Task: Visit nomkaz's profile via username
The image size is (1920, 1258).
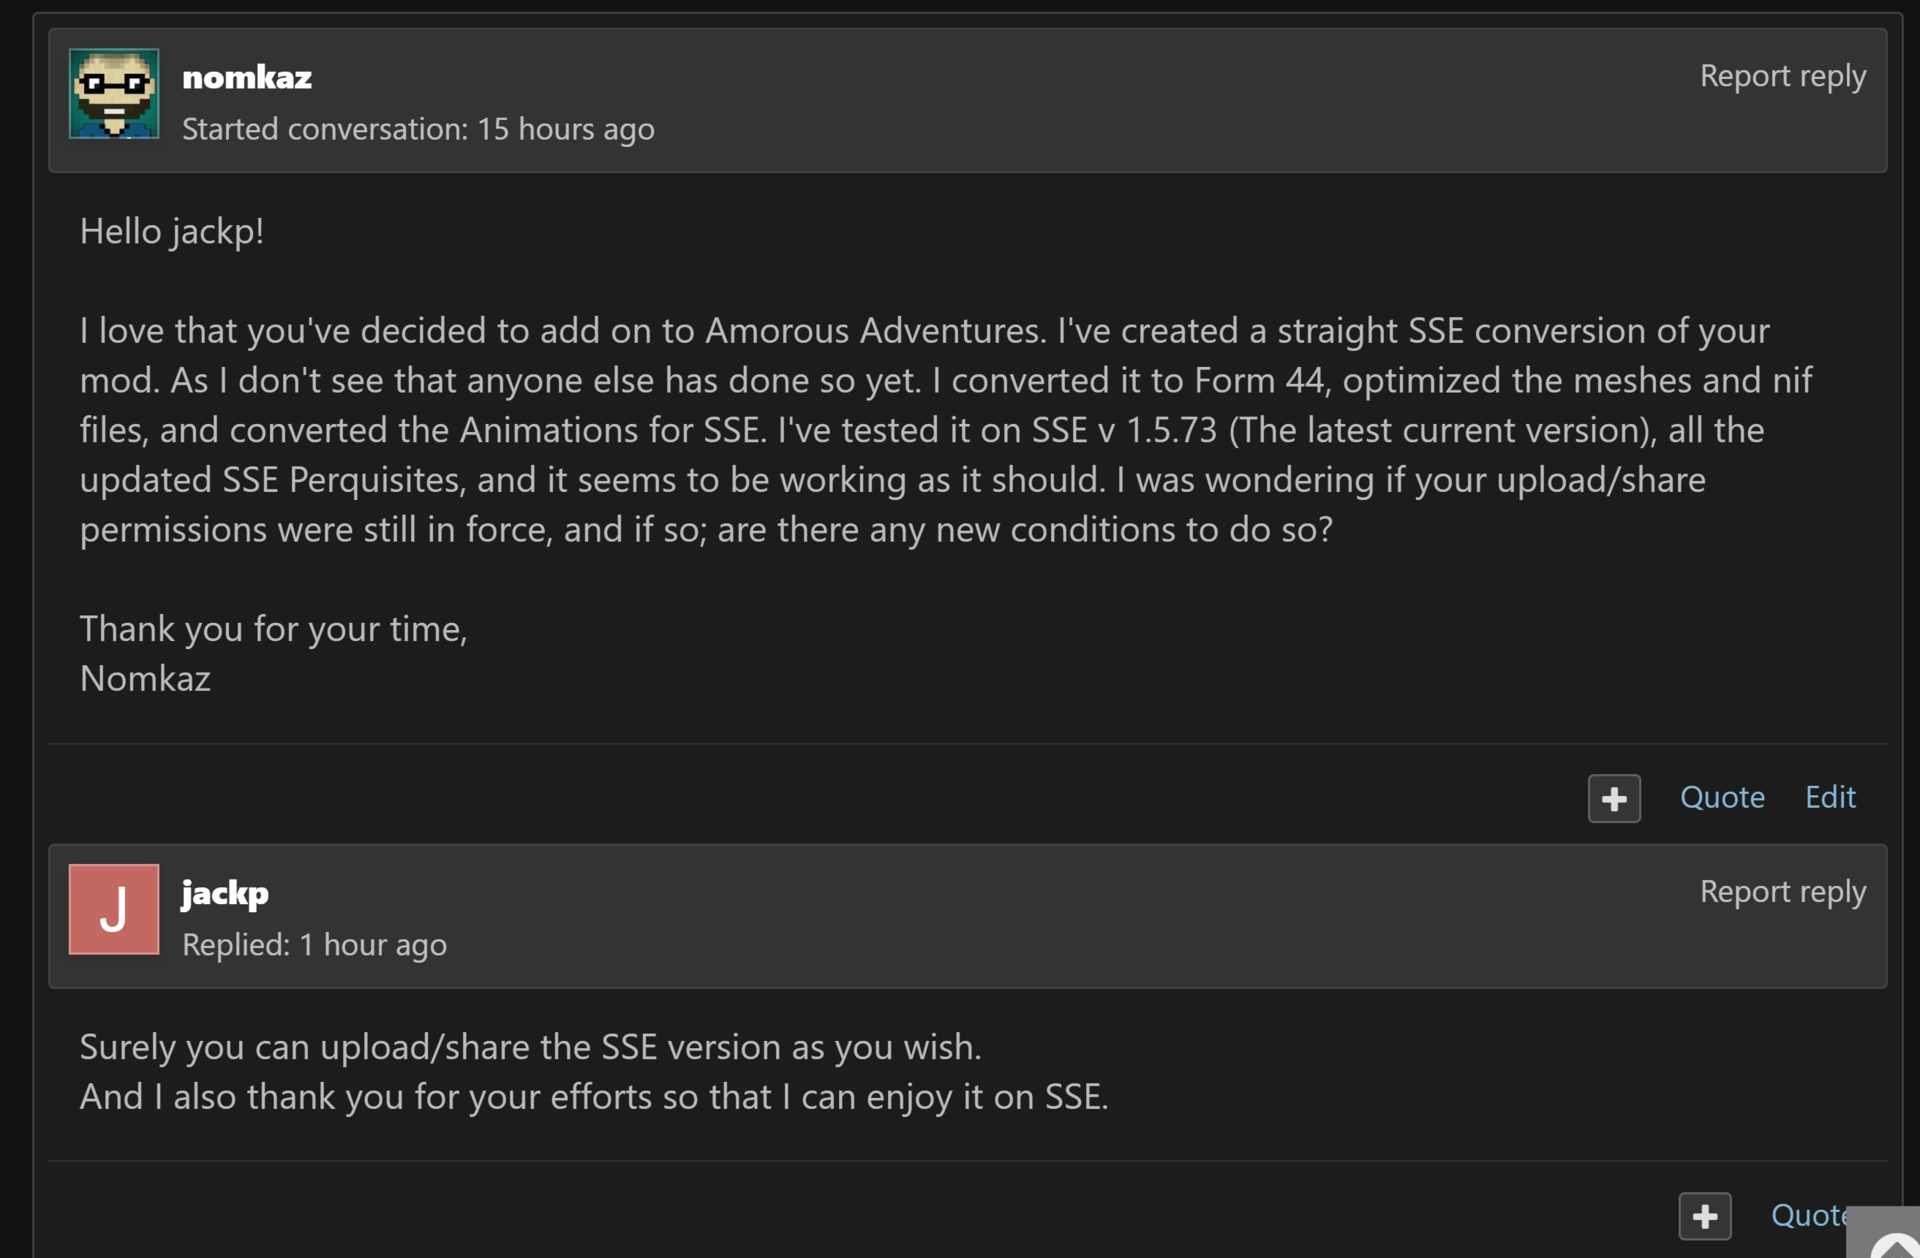Action: pos(246,76)
